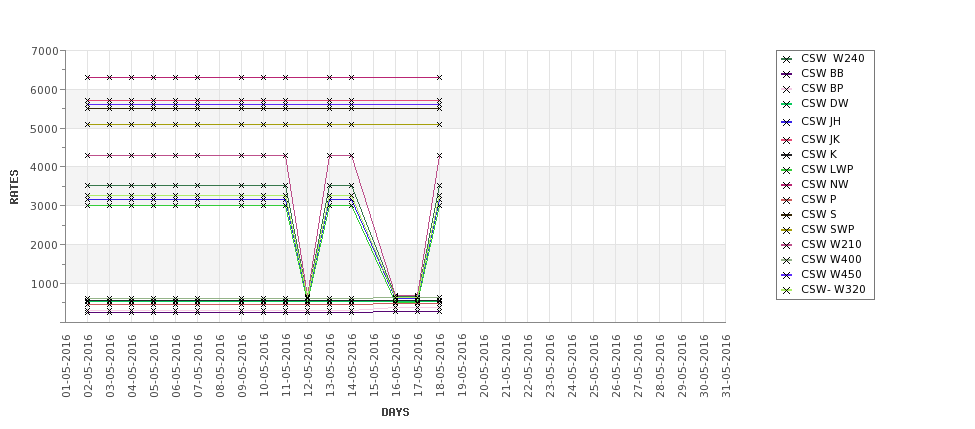Select the CSW JK legend marker
The image size is (975, 429).
pos(787,140)
